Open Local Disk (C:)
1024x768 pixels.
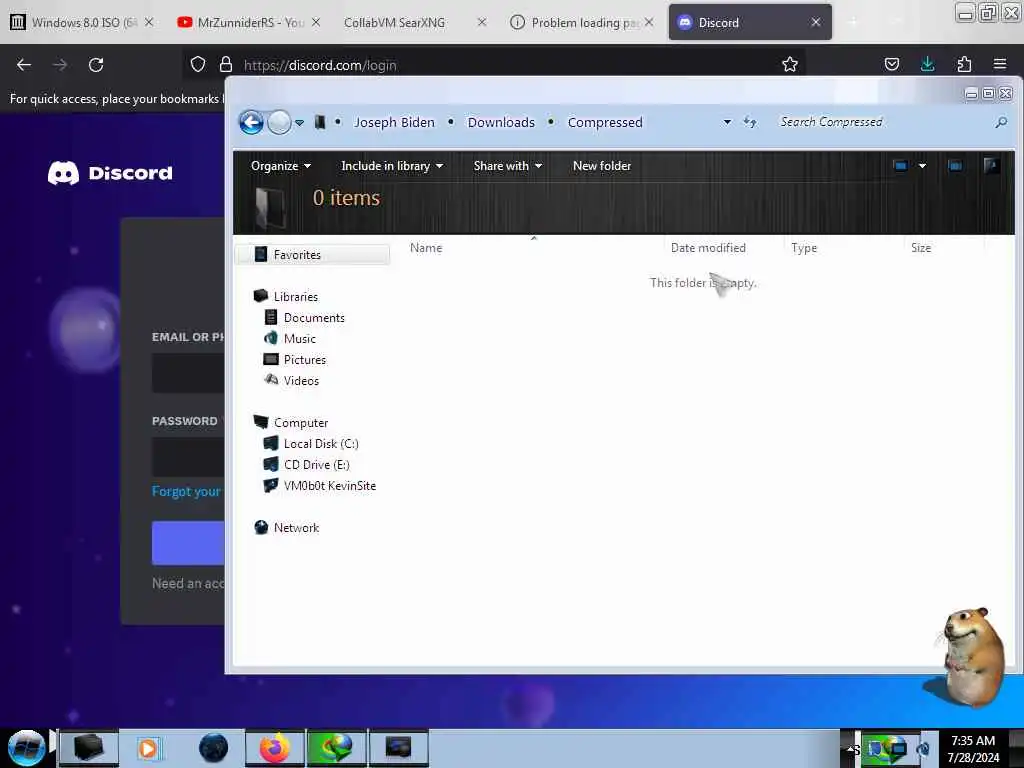point(321,443)
